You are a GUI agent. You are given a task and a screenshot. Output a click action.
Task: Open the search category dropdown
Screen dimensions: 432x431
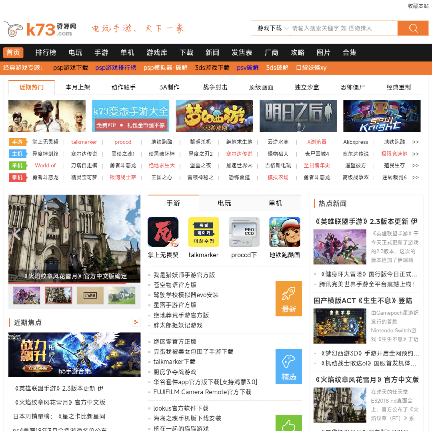[272, 28]
